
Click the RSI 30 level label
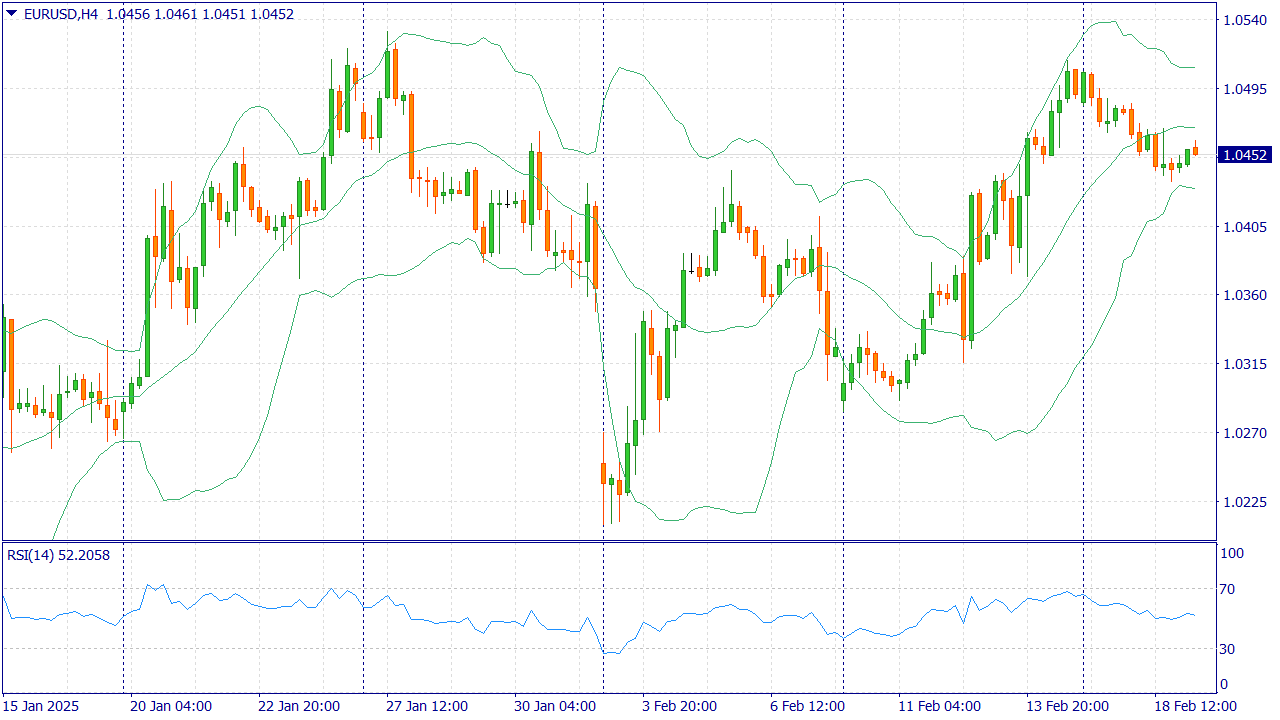coord(1231,649)
